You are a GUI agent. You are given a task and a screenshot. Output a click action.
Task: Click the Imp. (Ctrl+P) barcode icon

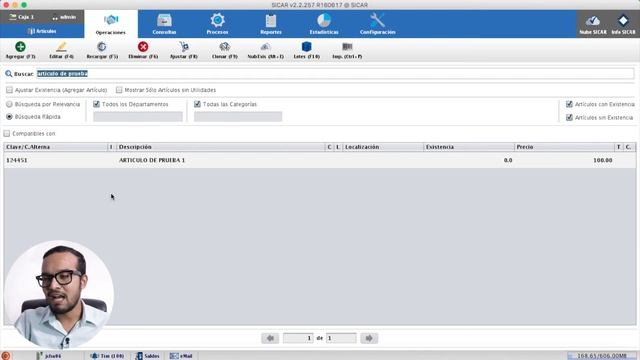pos(347,47)
